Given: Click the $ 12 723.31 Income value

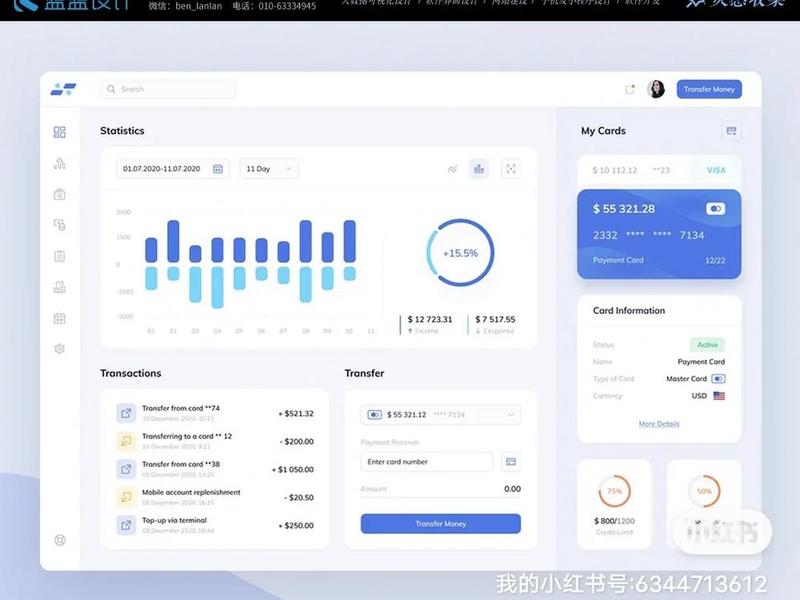Looking at the screenshot, I should pos(430,319).
